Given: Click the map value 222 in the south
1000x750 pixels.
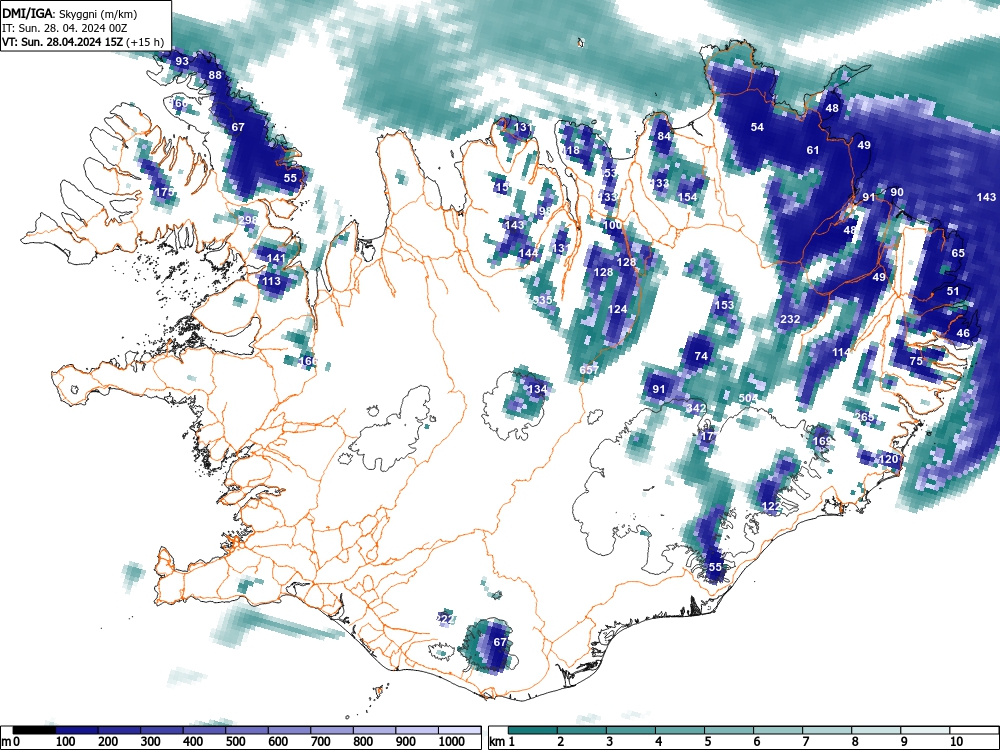Looking at the screenshot, I should point(445,619).
